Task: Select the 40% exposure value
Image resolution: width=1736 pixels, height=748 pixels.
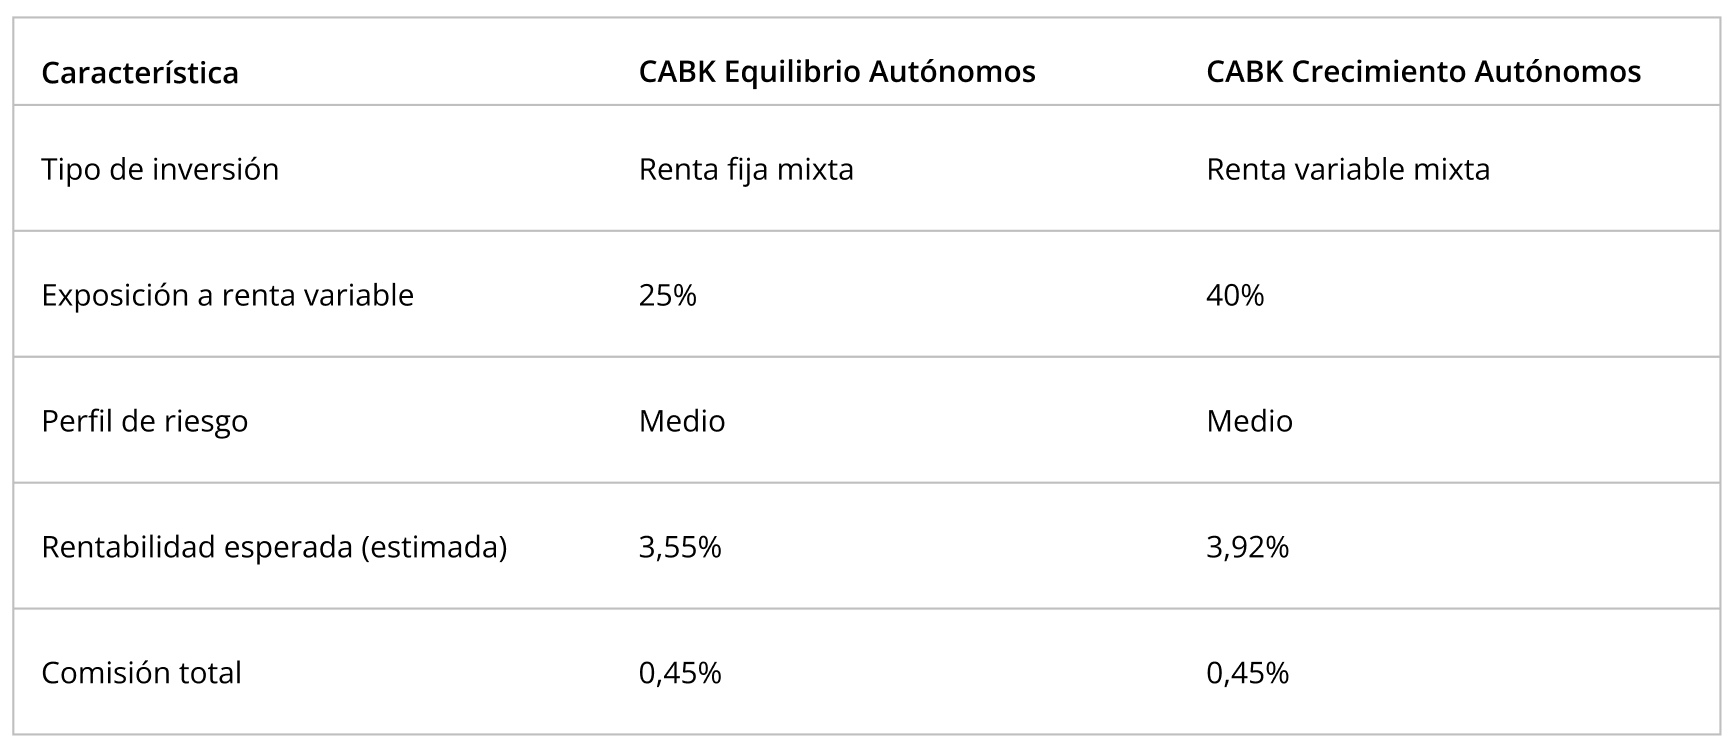Action: tap(1235, 295)
